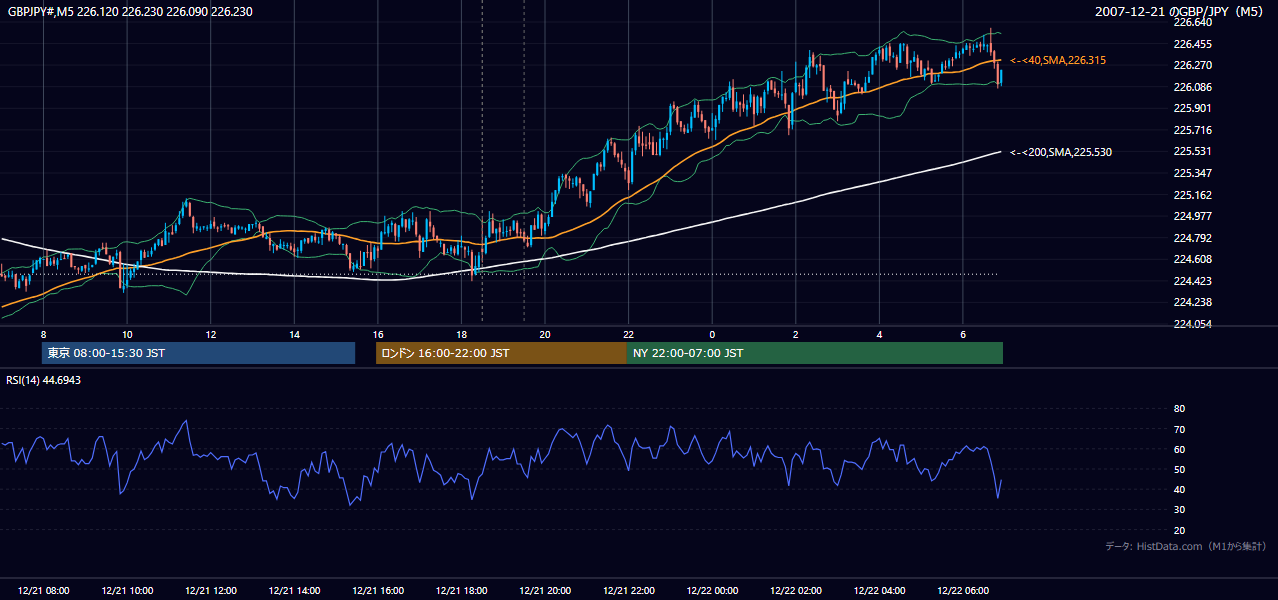Click price axis value 225.162
Screen dimensions: 1278x600
point(1192,195)
